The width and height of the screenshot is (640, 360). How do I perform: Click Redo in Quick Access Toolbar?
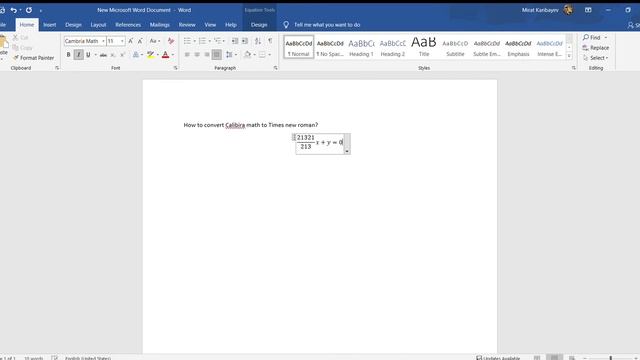click(29, 10)
